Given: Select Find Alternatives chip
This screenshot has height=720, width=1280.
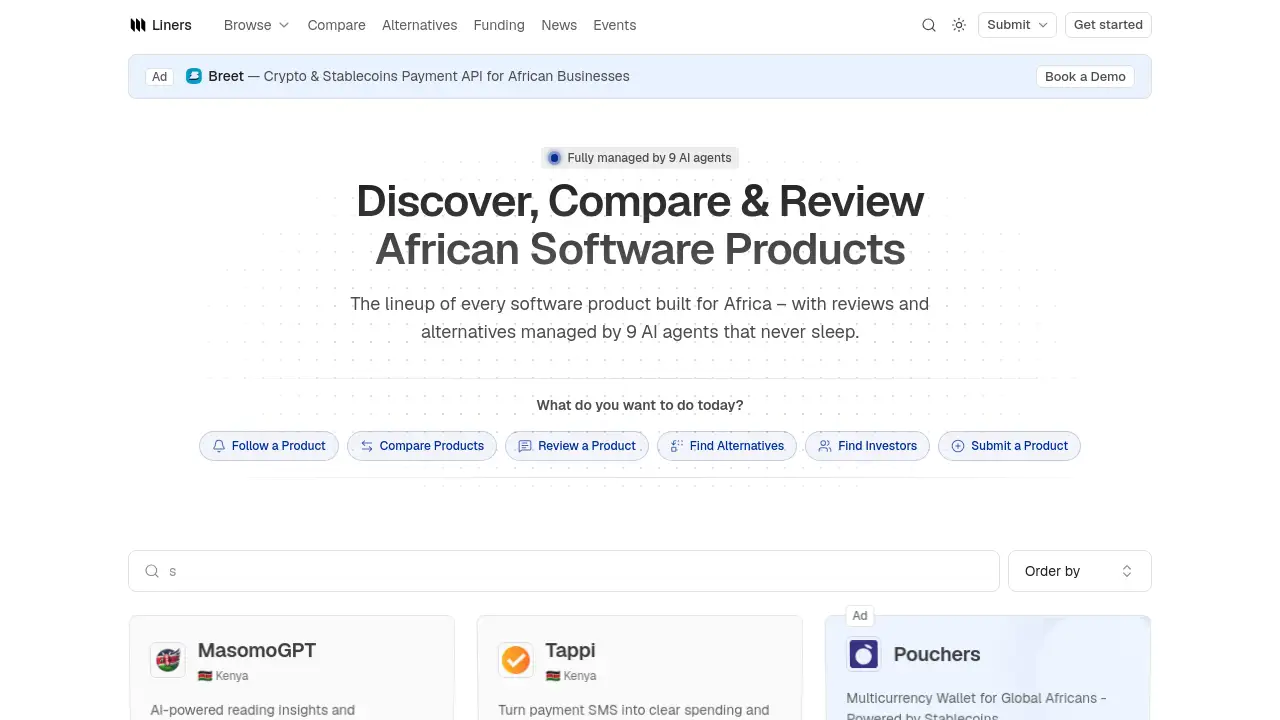Looking at the screenshot, I should click(x=727, y=446).
